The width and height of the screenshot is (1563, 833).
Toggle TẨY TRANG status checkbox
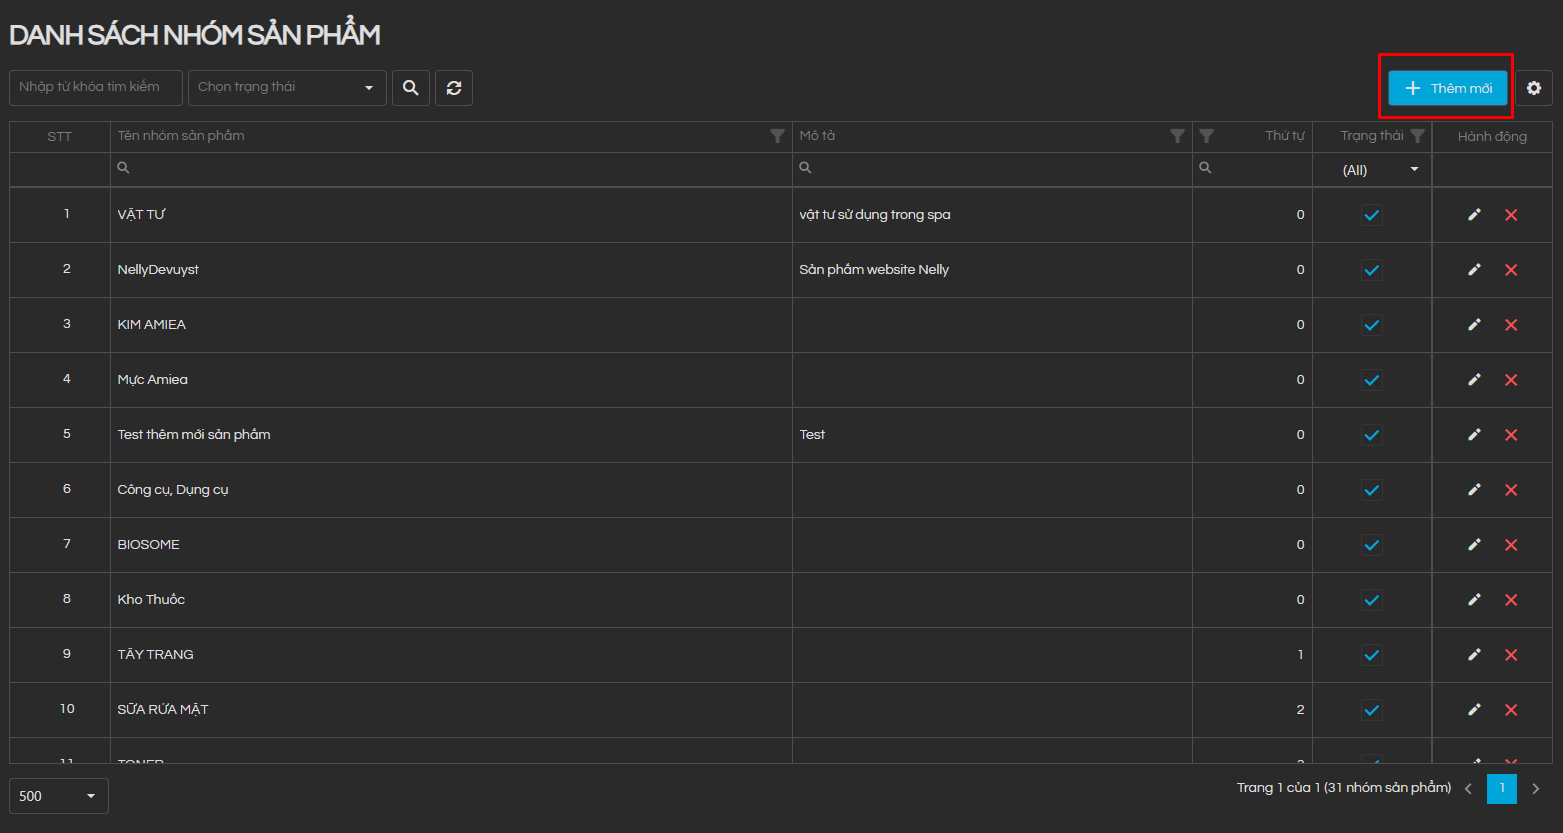point(1371,655)
